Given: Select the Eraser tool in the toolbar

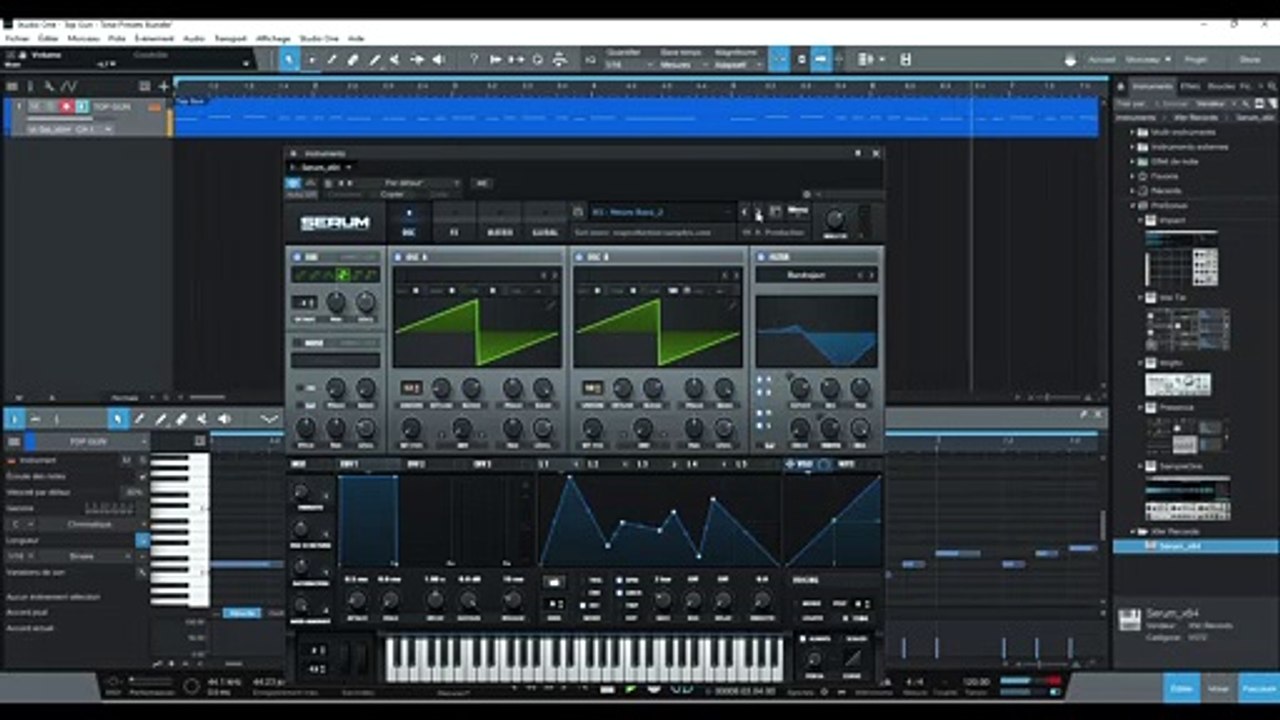Looking at the screenshot, I should pos(353,60).
